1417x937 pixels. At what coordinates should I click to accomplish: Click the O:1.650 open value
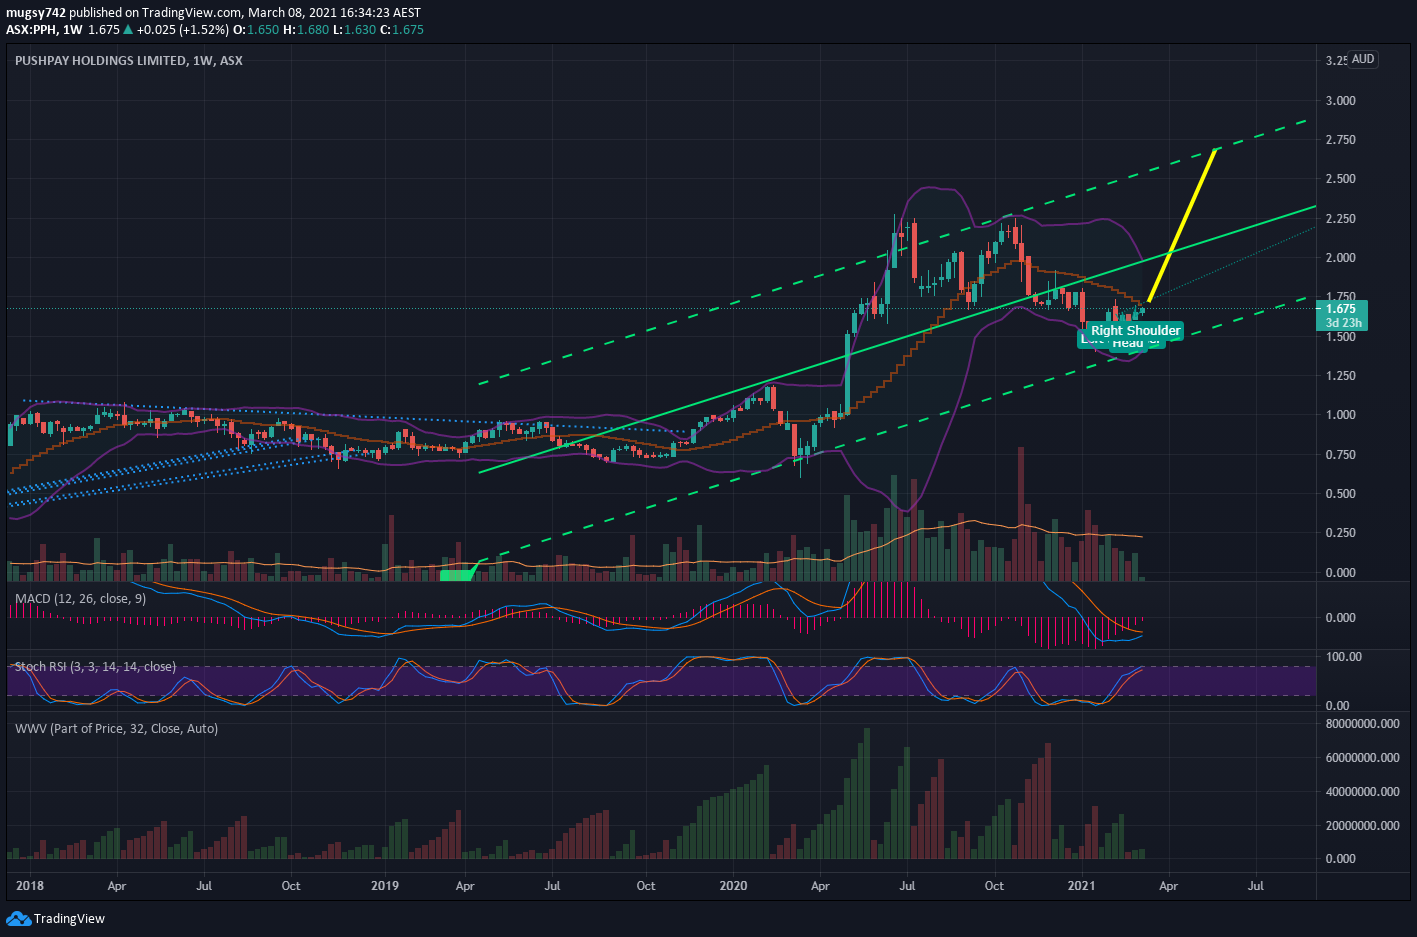(x=256, y=30)
